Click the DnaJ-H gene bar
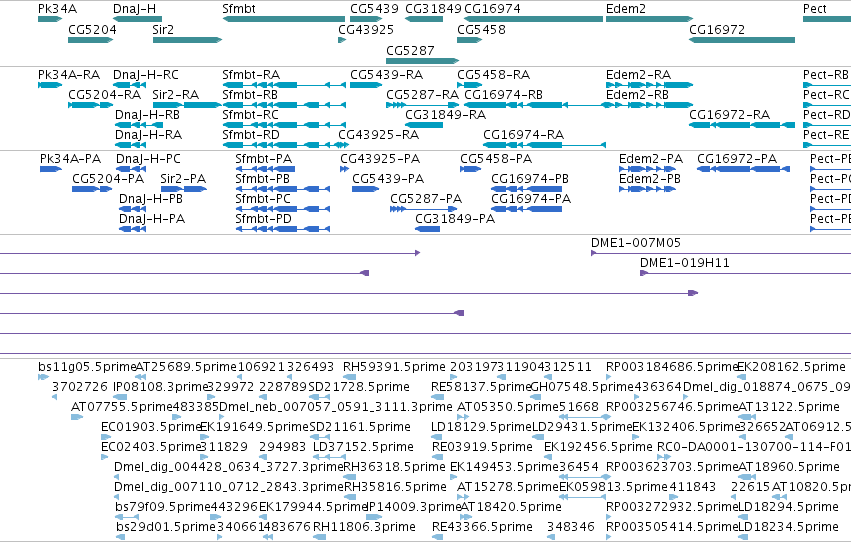 (x=137, y=19)
